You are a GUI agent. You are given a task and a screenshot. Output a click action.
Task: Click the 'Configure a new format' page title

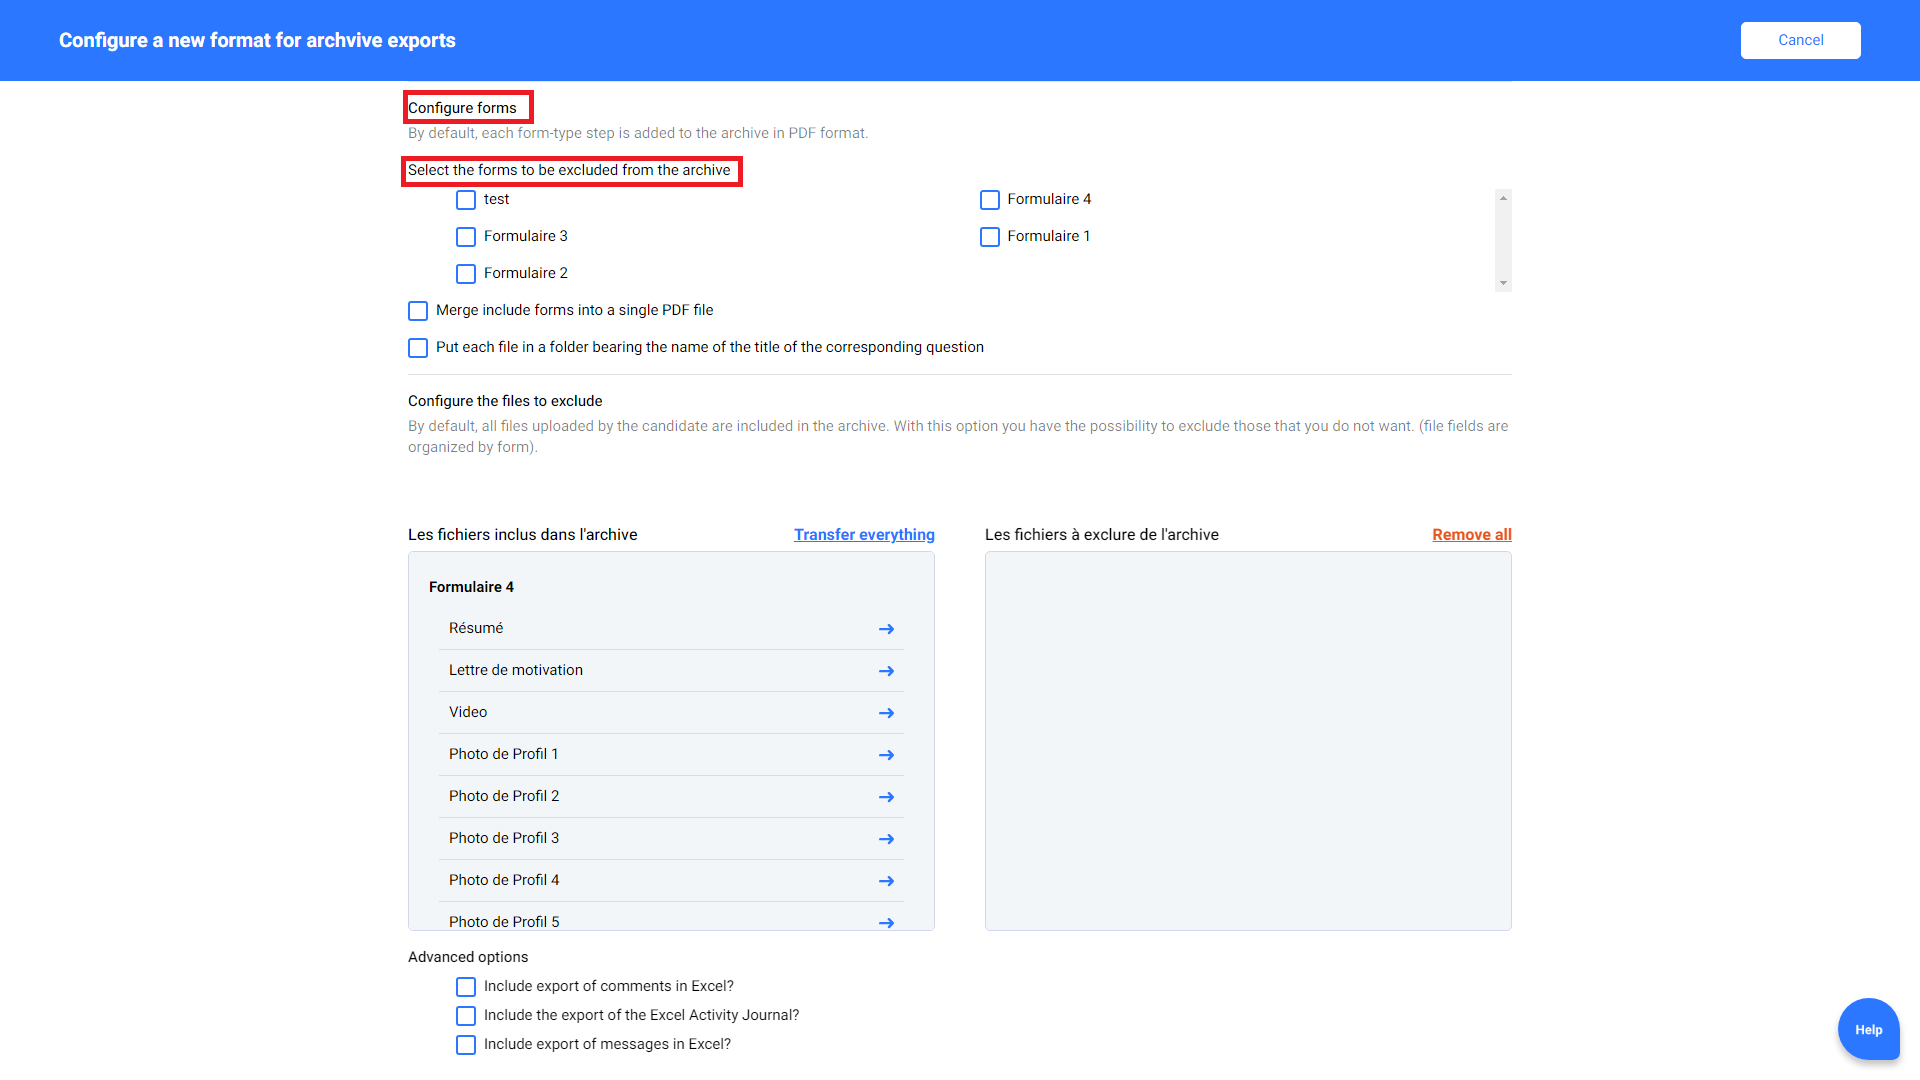[x=257, y=40]
